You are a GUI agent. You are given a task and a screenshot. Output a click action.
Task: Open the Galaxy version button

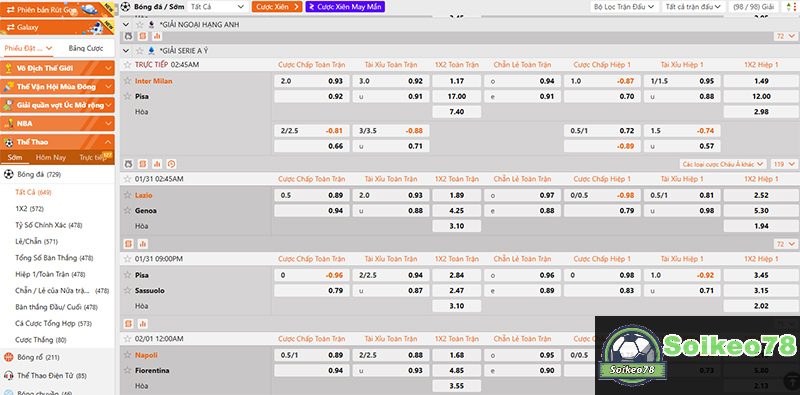[57, 27]
